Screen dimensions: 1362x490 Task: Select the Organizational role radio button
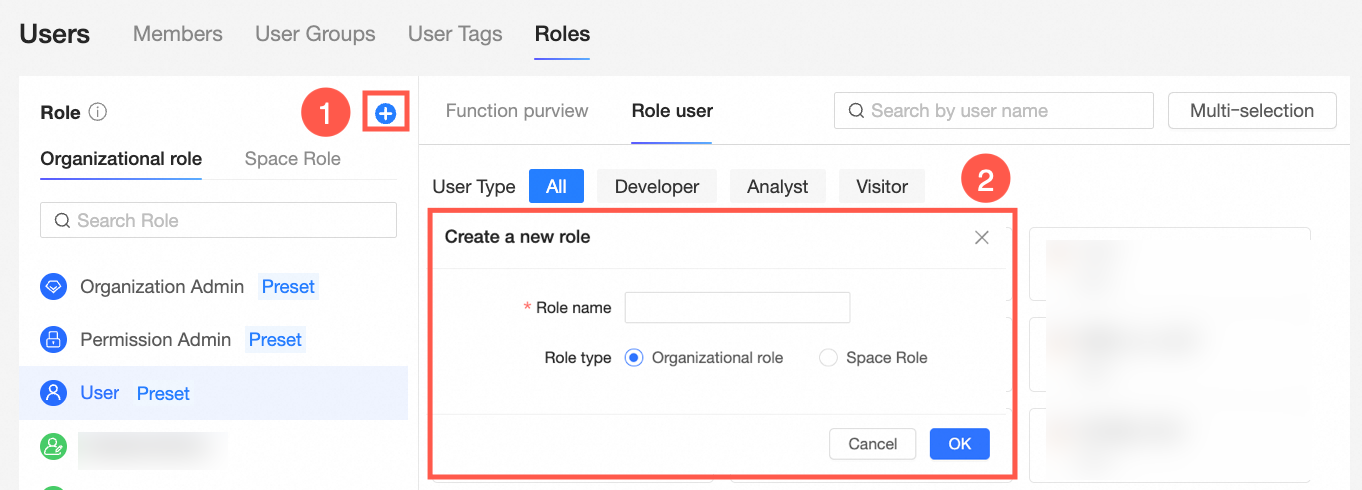pyautogui.click(x=633, y=358)
